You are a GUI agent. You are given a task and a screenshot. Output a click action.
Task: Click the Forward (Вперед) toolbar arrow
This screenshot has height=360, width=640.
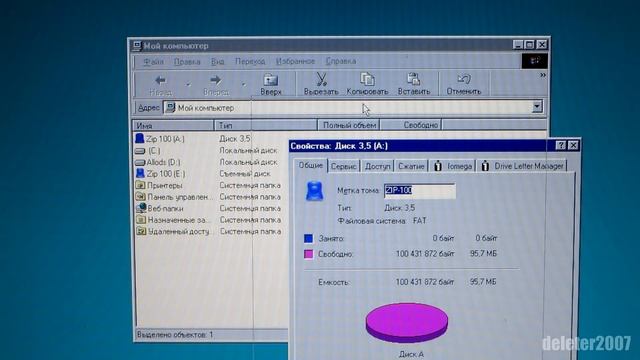[216, 80]
